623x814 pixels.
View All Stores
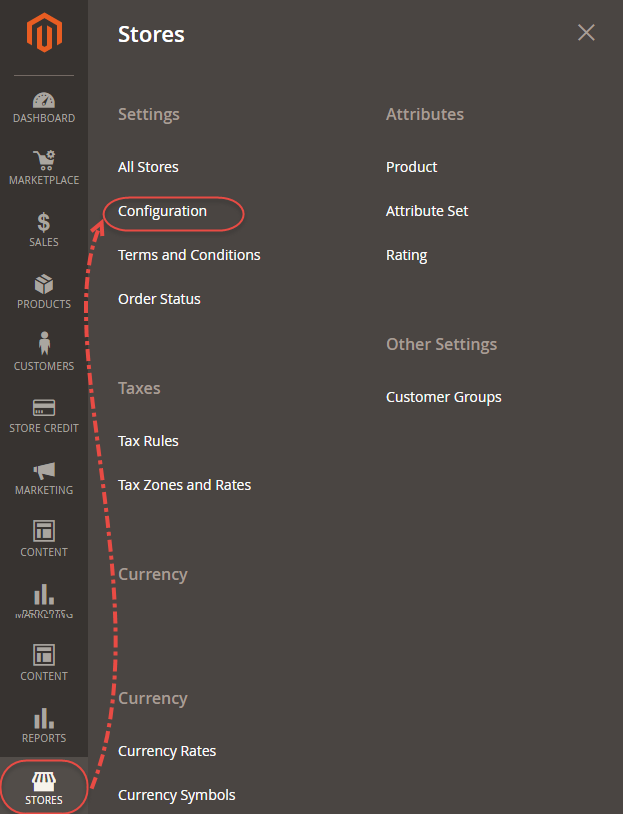click(x=147, y=166)
